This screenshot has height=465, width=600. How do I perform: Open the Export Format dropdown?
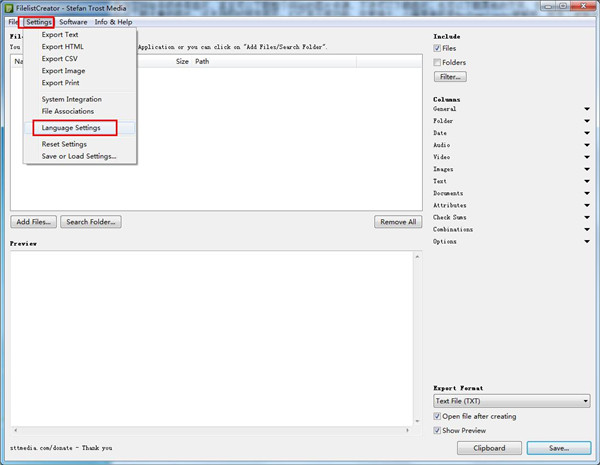(512, 401)
